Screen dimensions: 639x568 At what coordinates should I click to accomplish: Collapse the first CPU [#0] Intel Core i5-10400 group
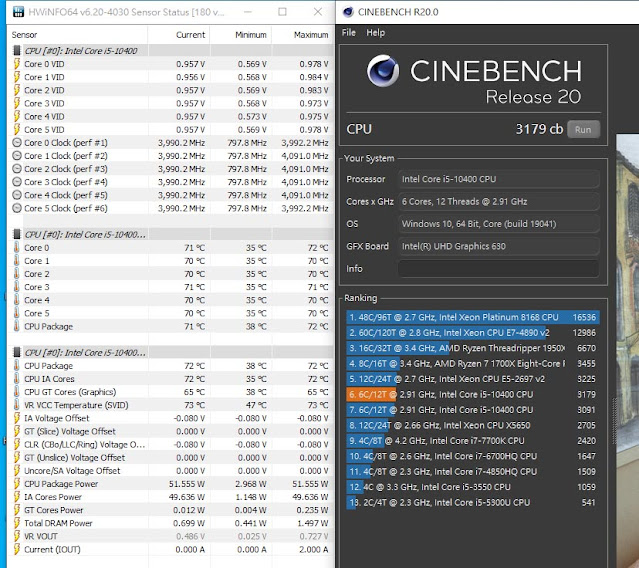pyautogui.click(x=17, y=50)
